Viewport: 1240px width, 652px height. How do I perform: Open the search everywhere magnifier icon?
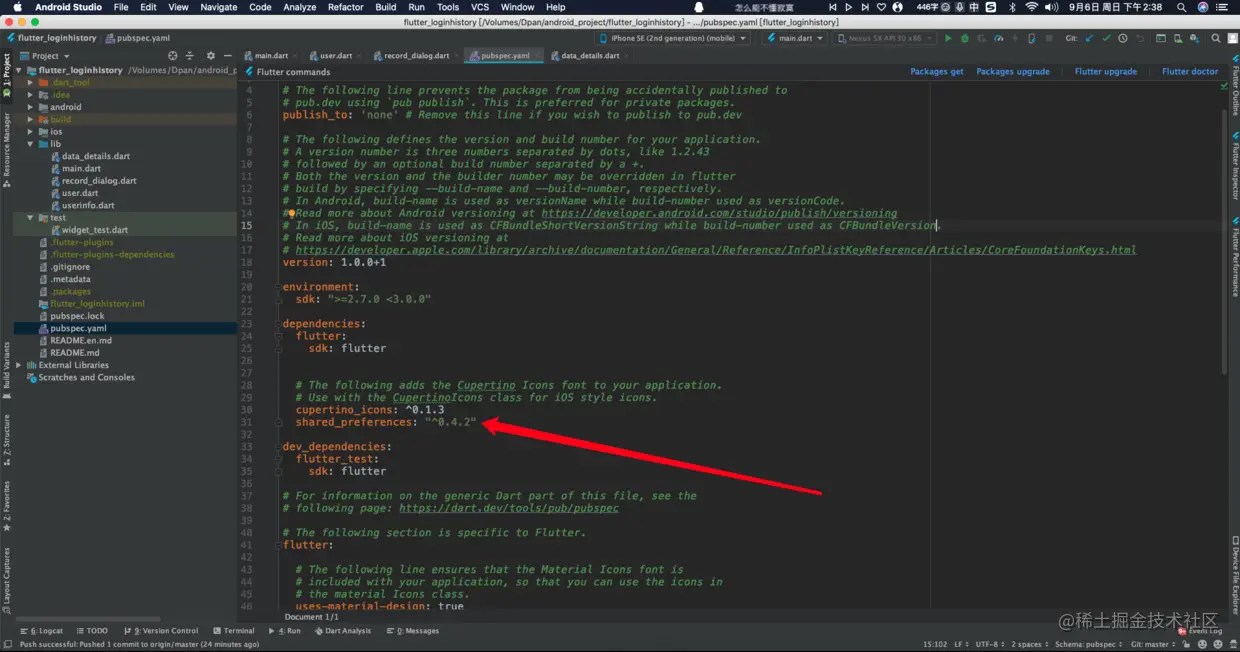point(1215,38)
